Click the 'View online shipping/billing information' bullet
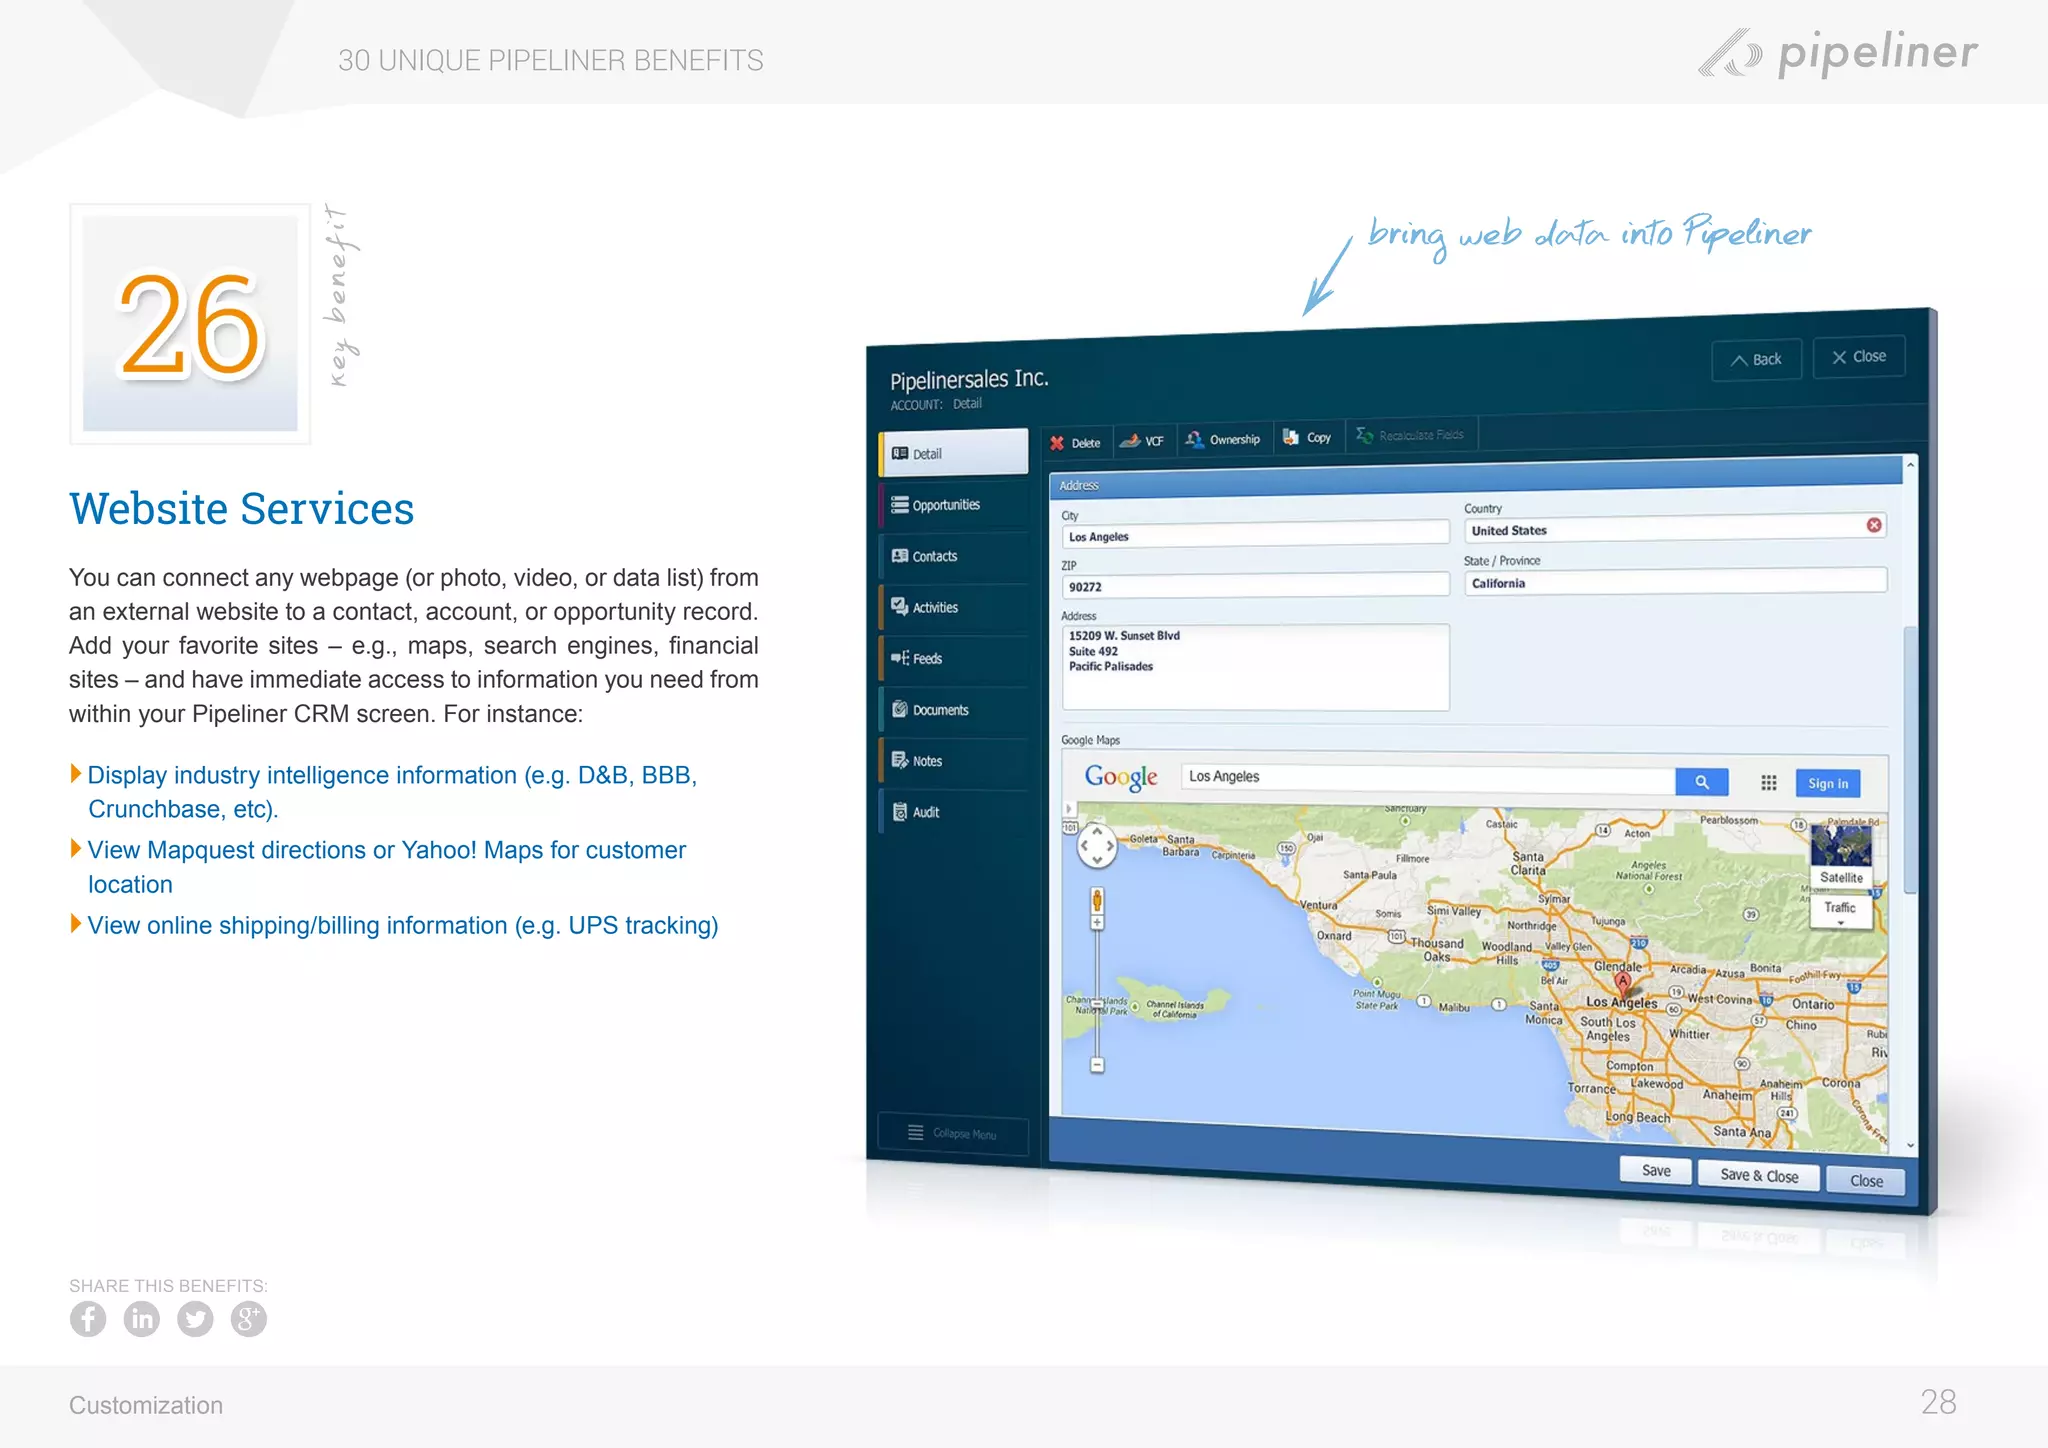Viewport: 2048px width, 1448px height. (395, 925)
